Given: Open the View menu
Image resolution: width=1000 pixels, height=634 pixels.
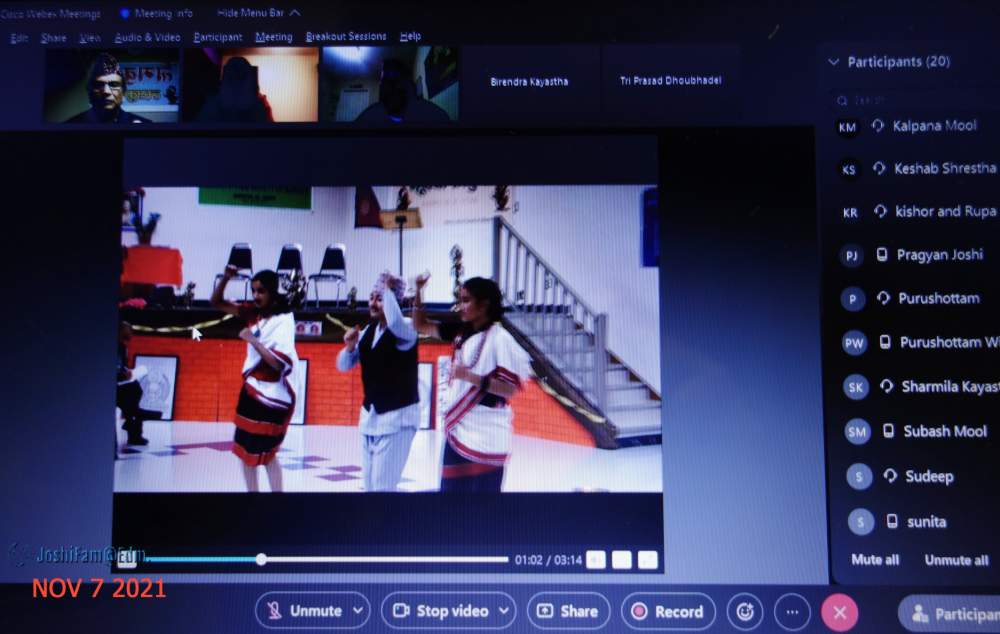Looking at the screenshot, I should pos(90,38).
